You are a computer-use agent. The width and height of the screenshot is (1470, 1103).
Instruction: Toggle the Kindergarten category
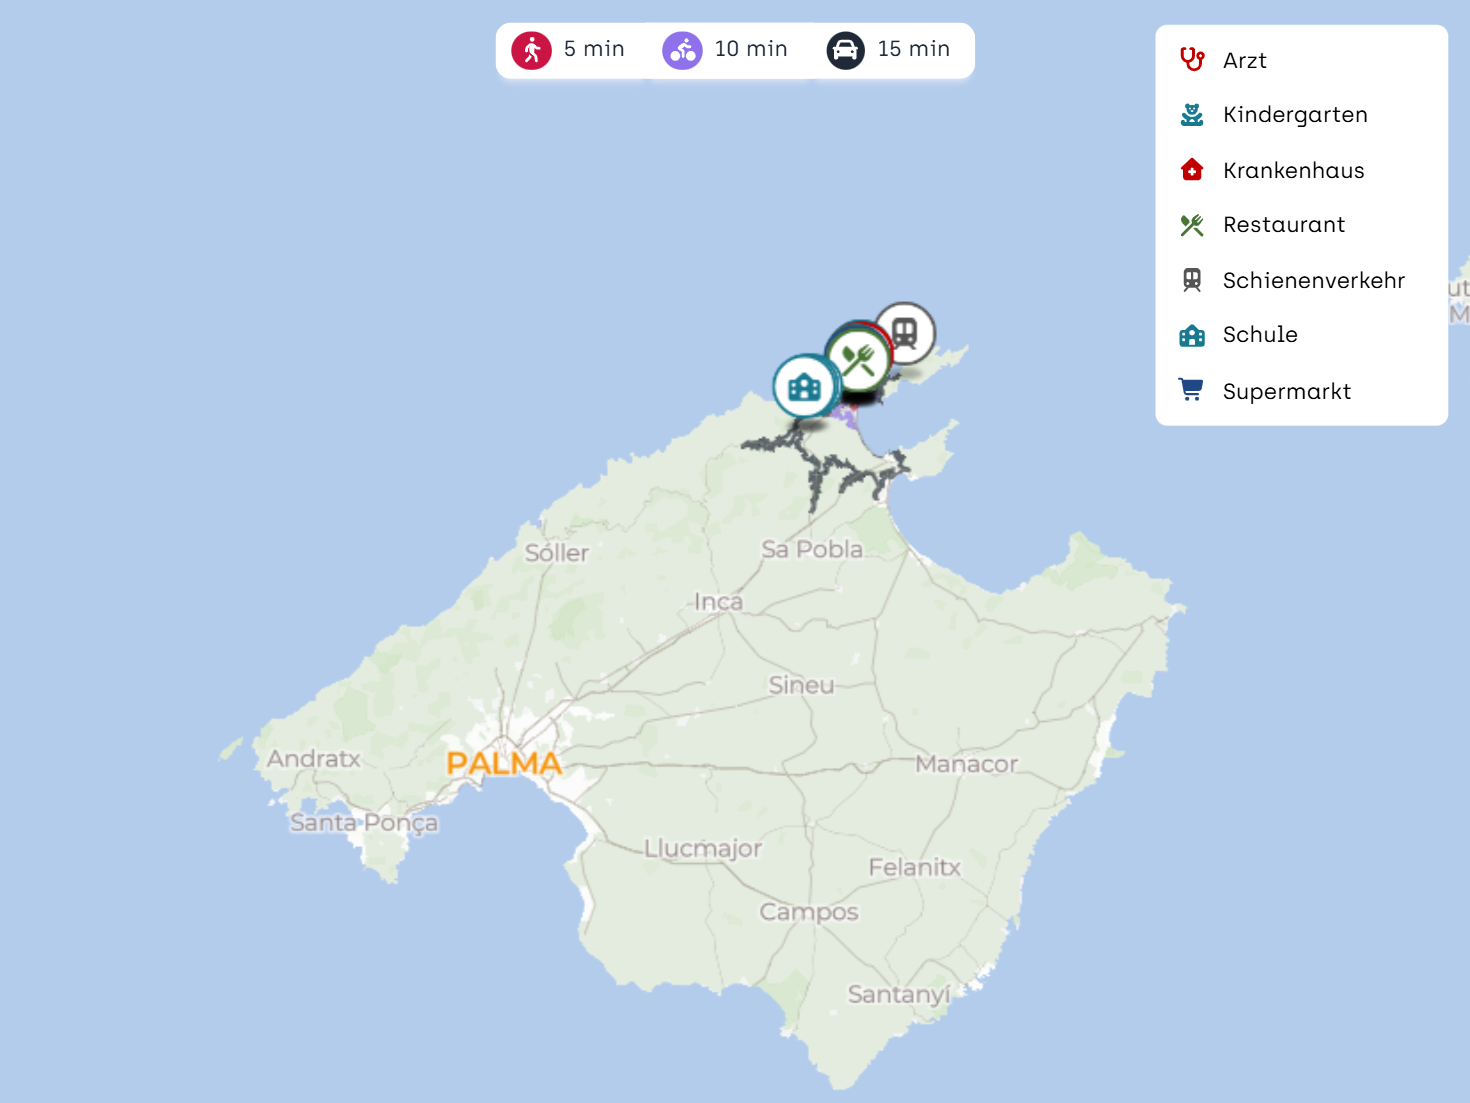coord(1294,115)
